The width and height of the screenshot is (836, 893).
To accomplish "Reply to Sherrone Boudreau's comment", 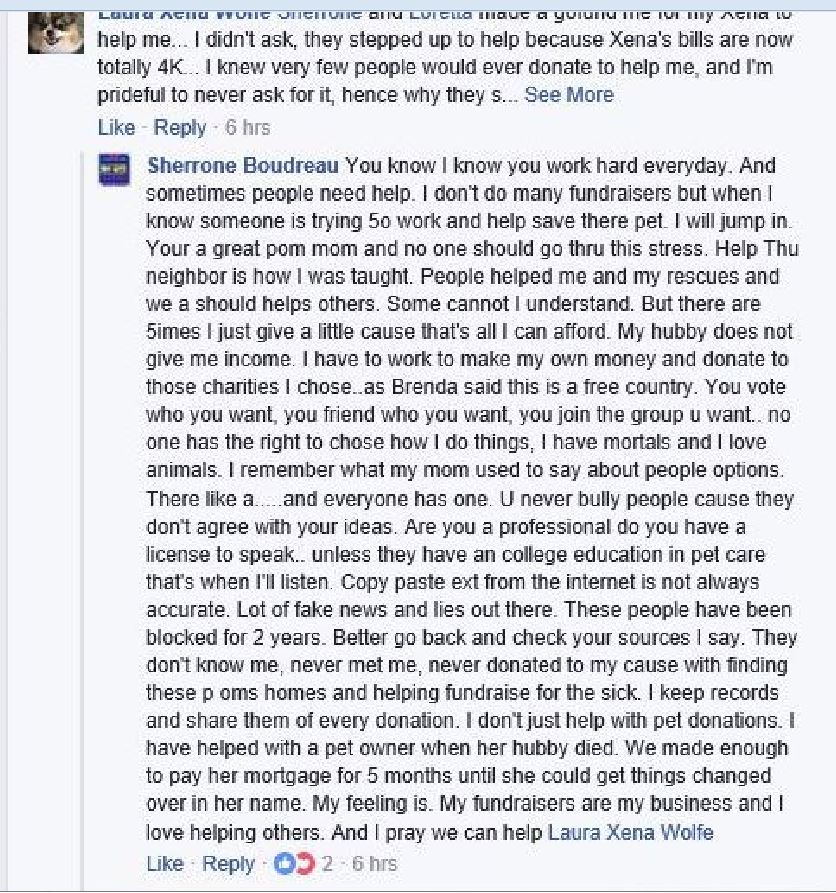I will [228, 863].
